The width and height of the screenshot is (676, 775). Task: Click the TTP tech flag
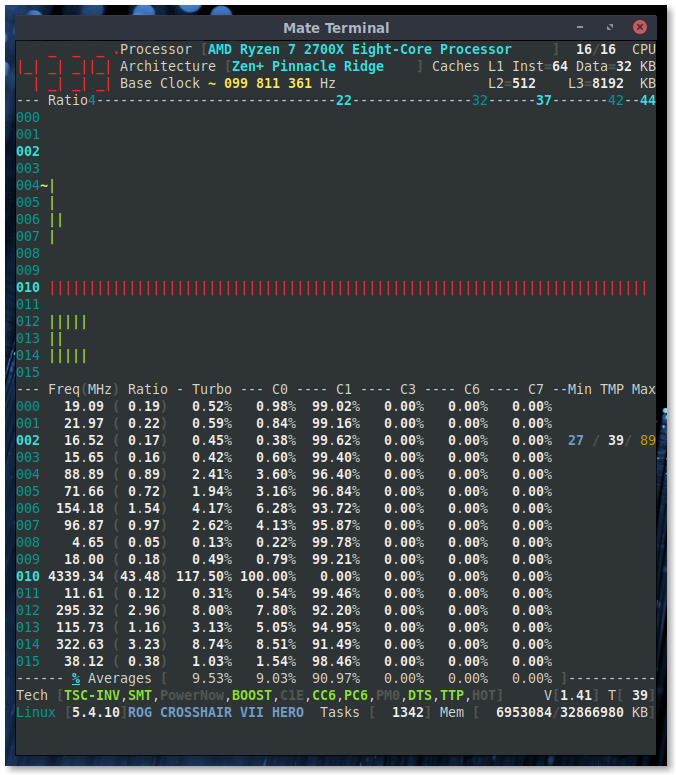pyautogui.click(x=452, y=695)
